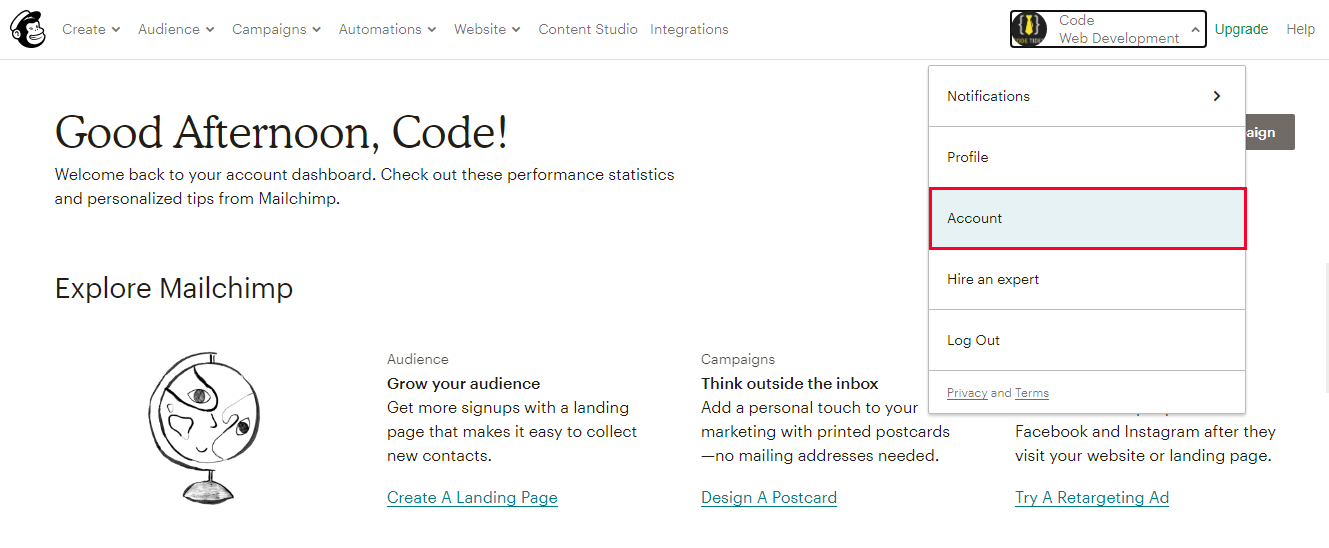
Task: Open the Terms link
Action: [x=1032, y=393]
